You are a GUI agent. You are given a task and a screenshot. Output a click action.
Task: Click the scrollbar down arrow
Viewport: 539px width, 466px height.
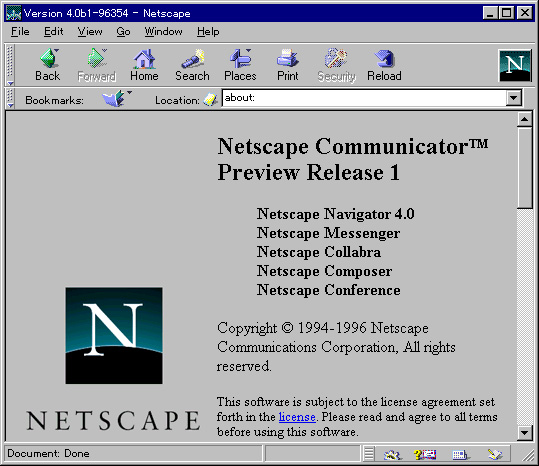525,433
